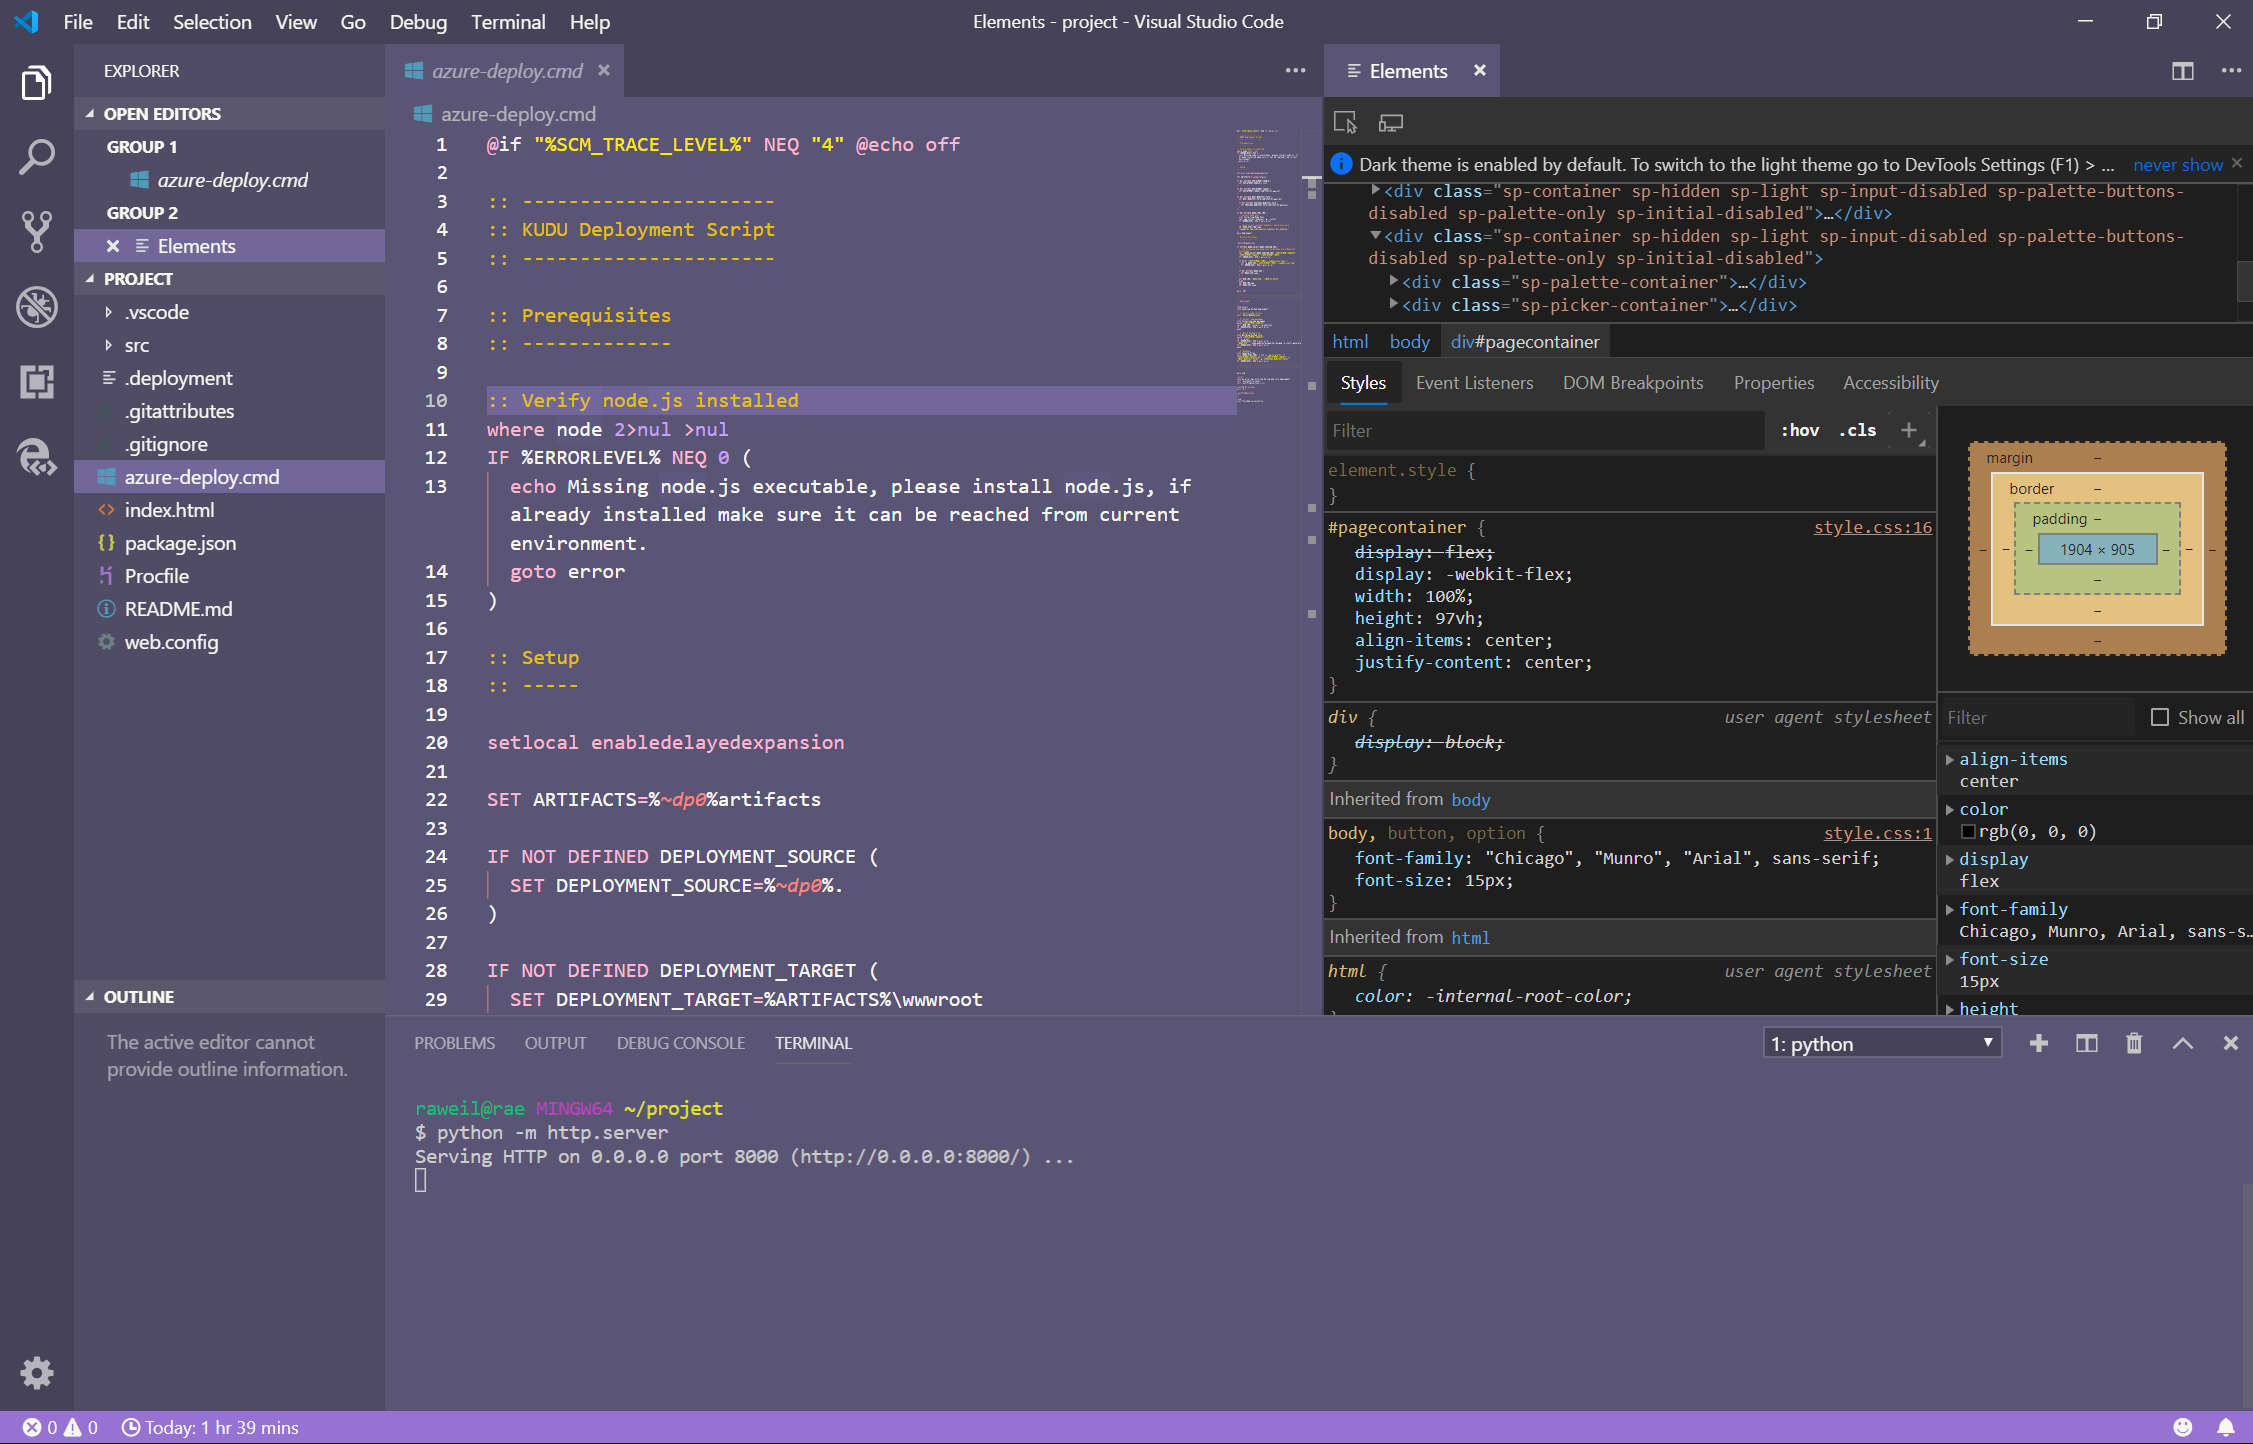Click the Styles filter input field

coord(1540,430)
